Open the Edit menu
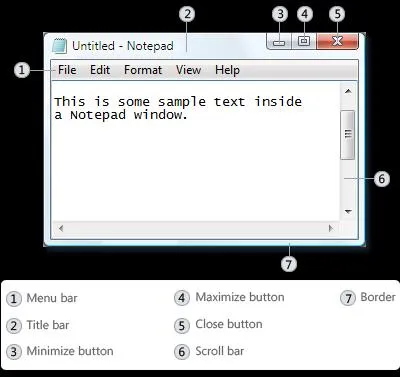 [100, 70]
